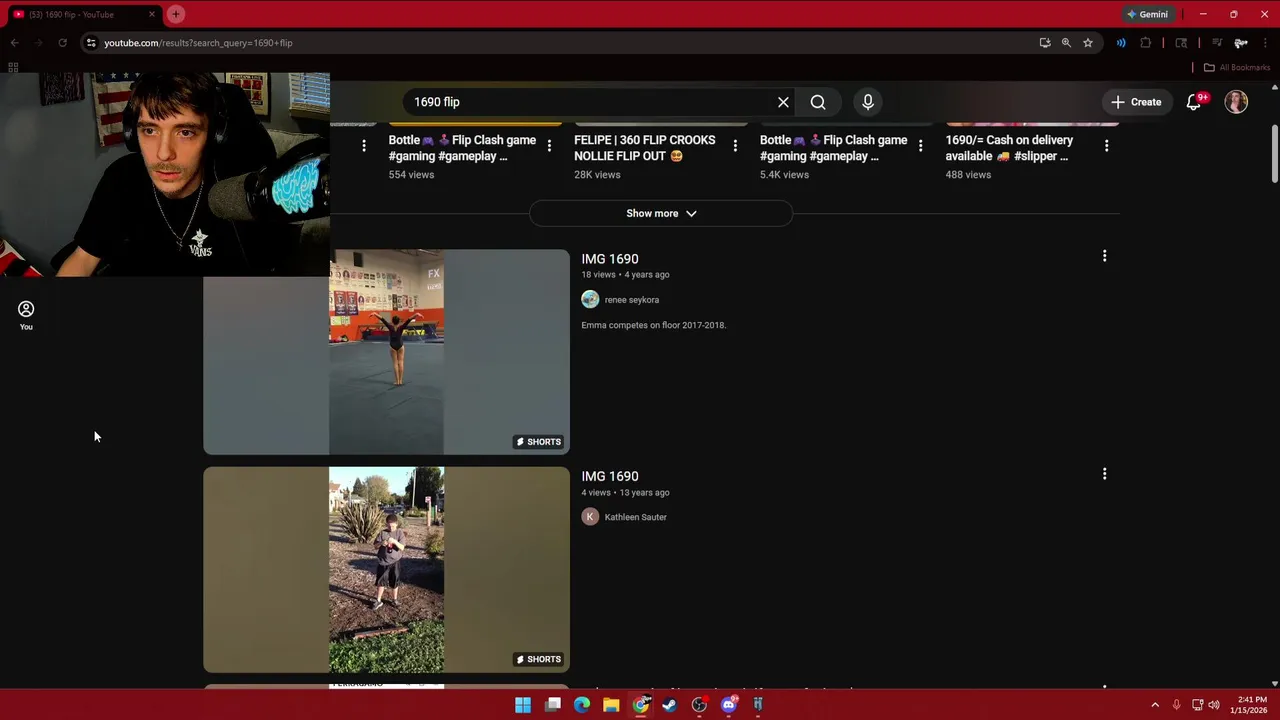Open the Windows Start menu
Image resolution: width=1280 pixels, height=720 pixels.
(523, 705)
